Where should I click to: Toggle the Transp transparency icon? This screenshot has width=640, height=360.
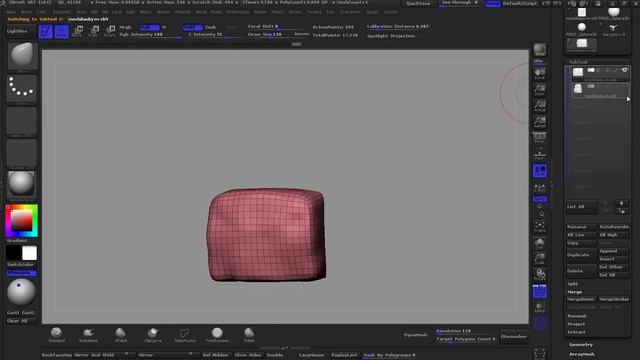540,308
